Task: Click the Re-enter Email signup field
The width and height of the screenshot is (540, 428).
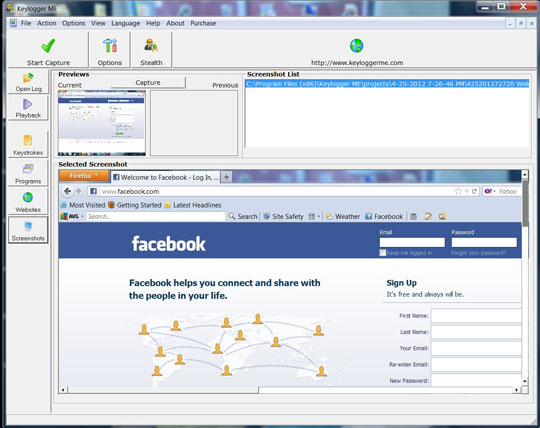Action: tap(476, 364)
